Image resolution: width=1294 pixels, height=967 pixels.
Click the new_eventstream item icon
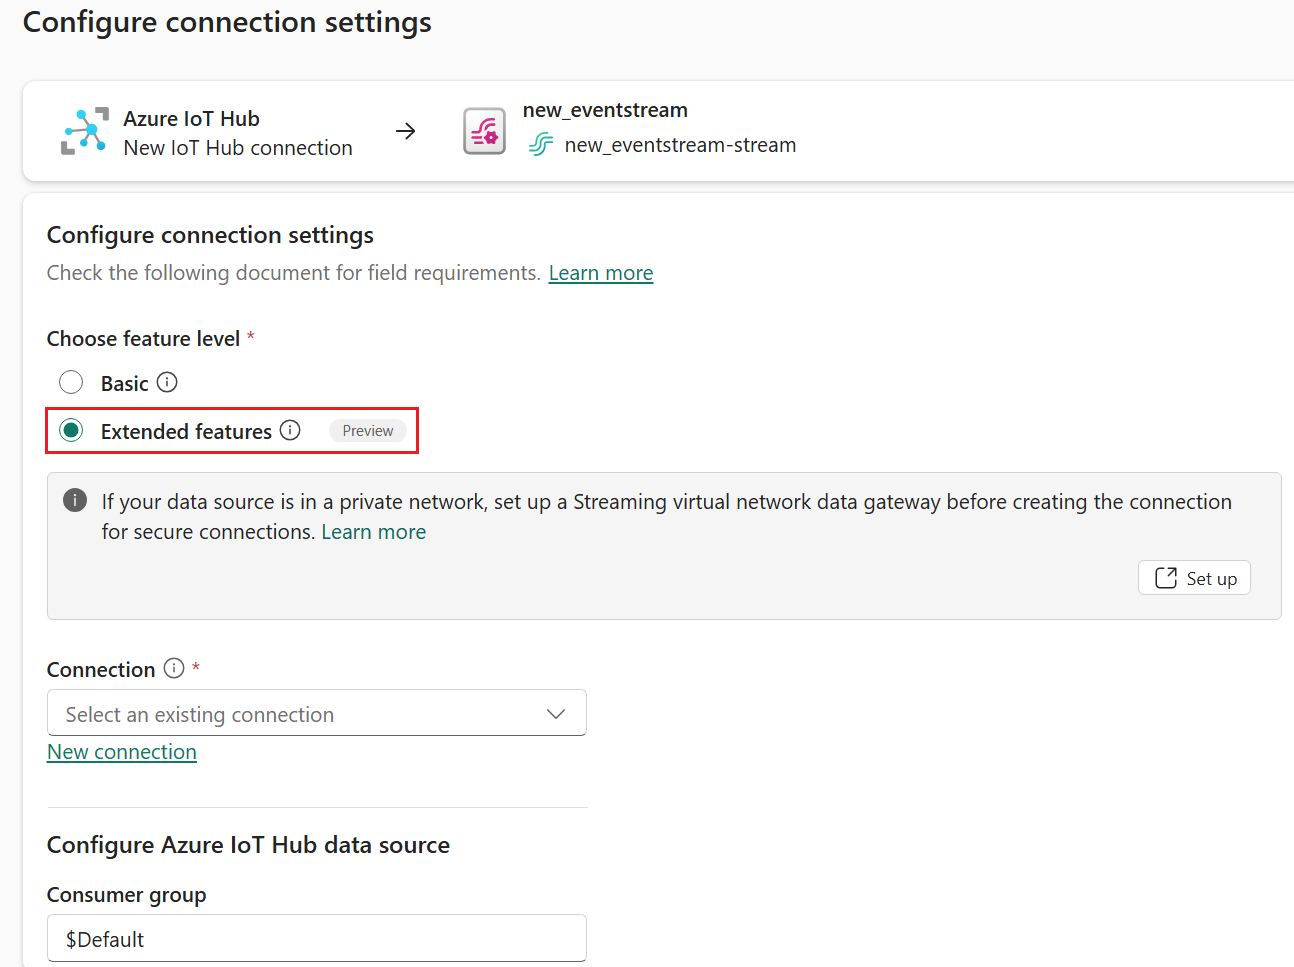click(484, 131)
